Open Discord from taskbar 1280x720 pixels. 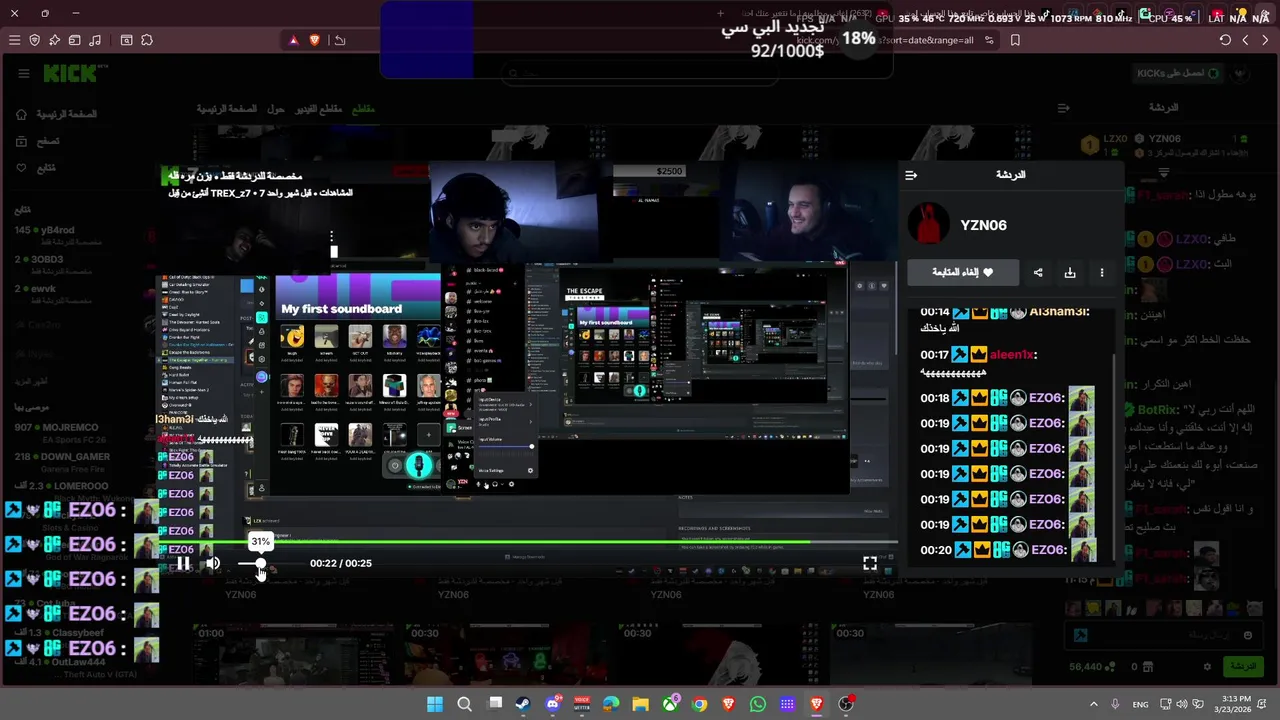(552, 704)
